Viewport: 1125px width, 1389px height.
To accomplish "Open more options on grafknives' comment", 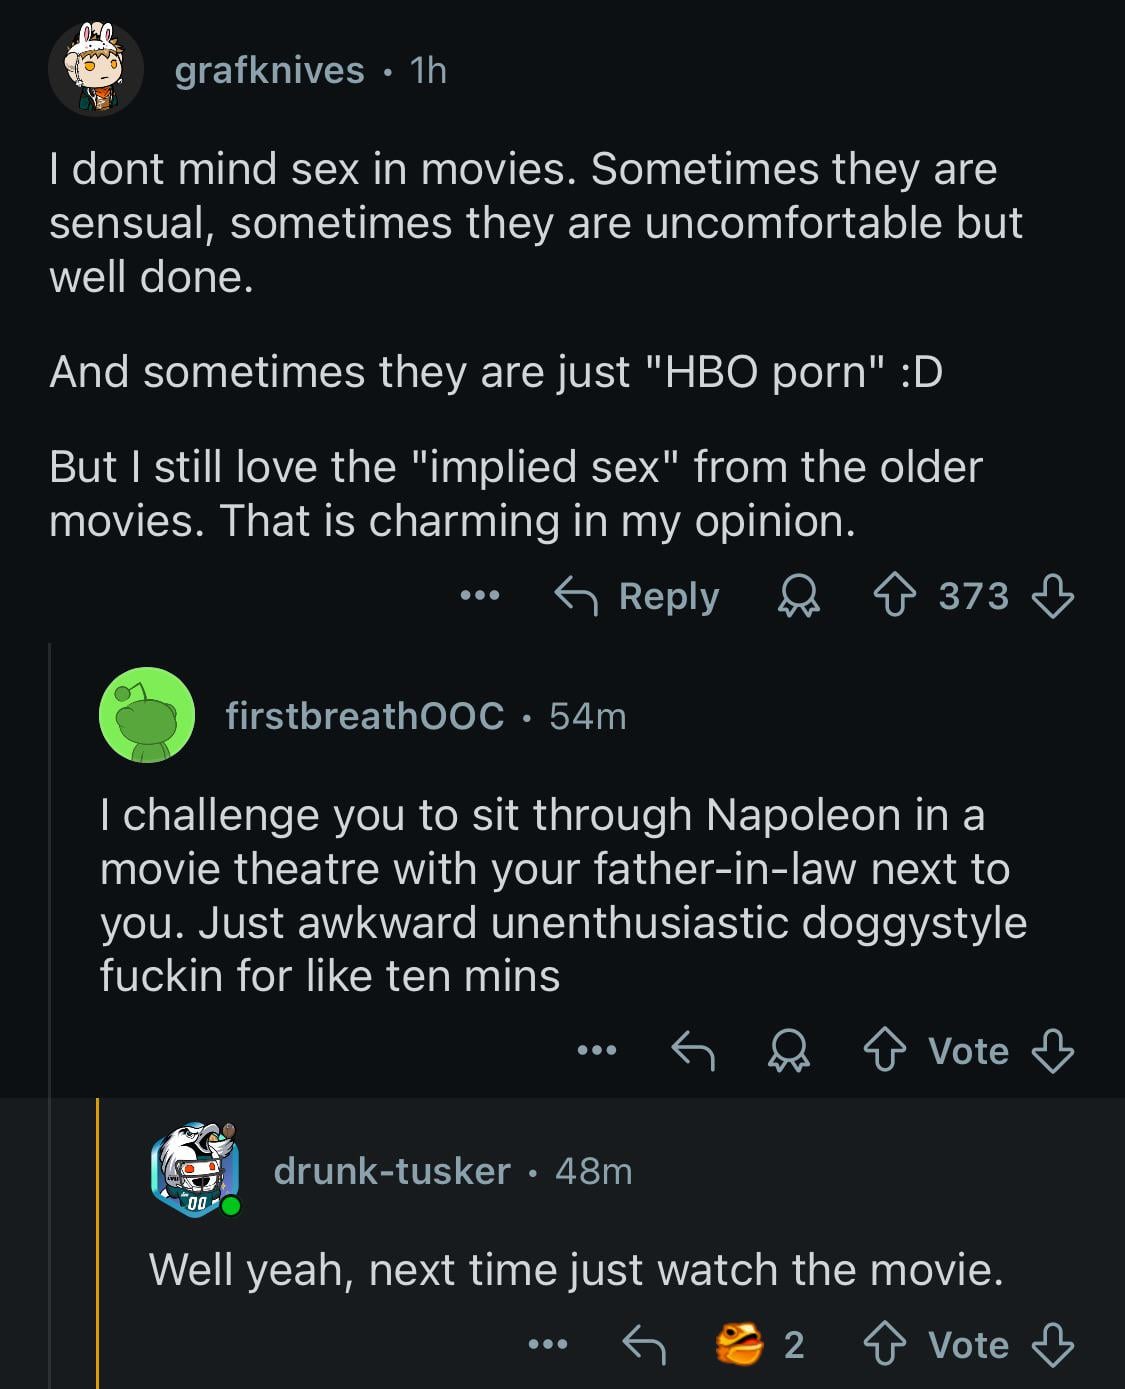I will click(479, 597).
